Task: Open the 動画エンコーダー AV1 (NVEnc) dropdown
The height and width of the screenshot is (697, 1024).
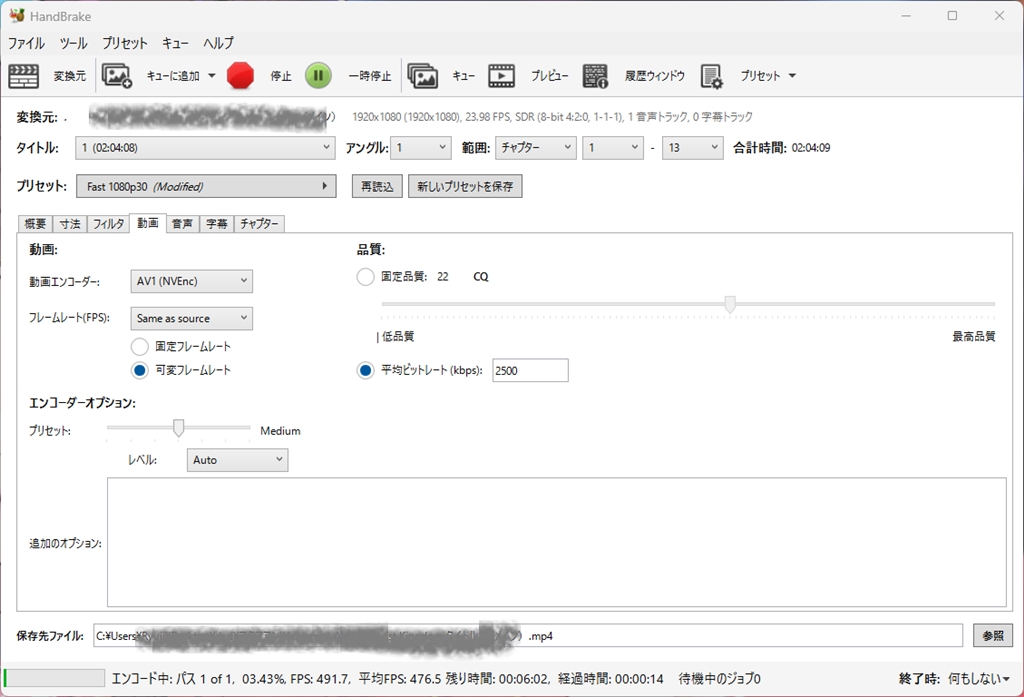Action: coord(191,281)
